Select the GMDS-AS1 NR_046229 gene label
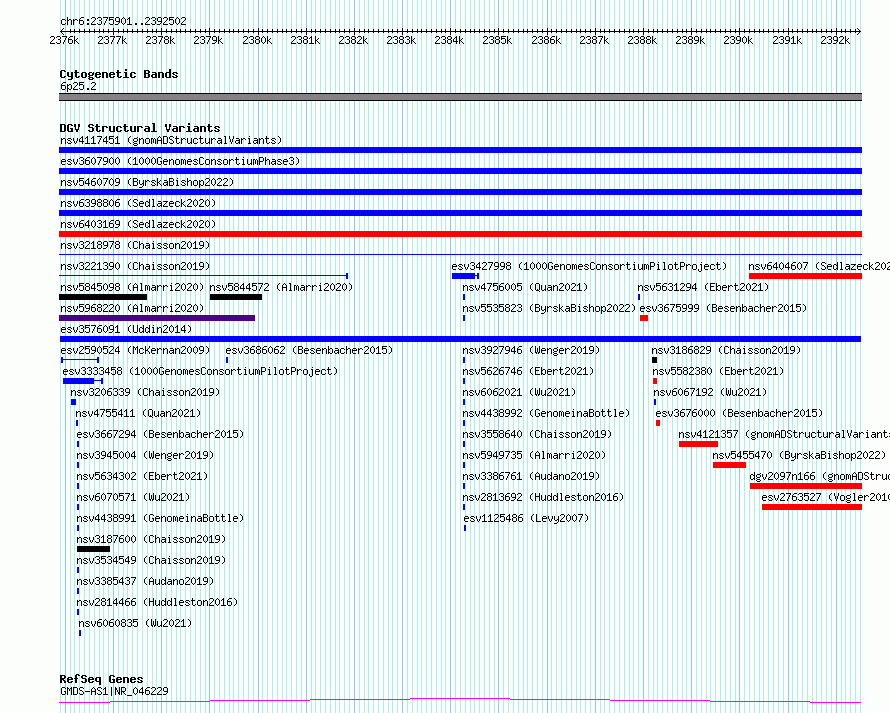890x713 pixels. [x=114, y=691]
